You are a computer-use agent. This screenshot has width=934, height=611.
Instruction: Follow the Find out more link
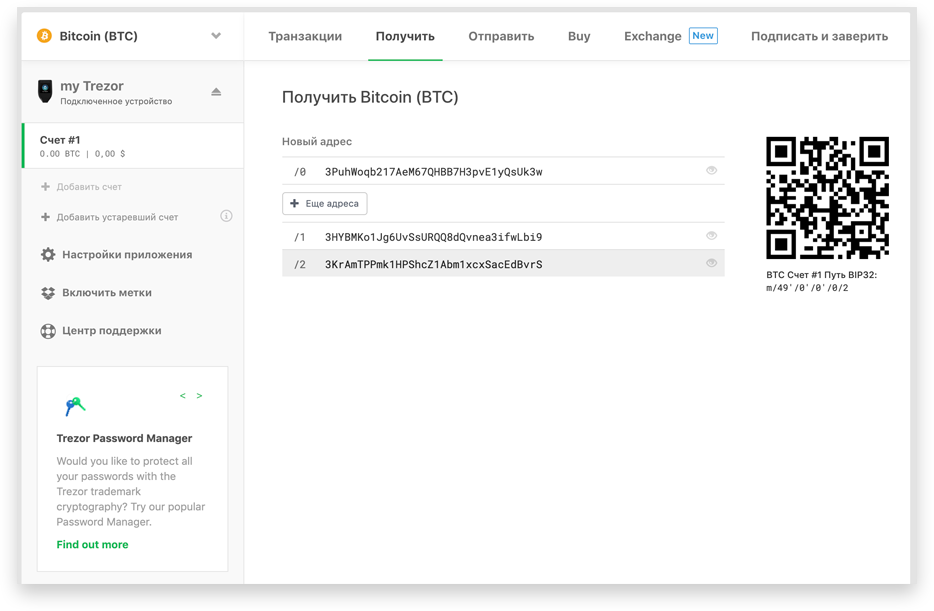92,545
